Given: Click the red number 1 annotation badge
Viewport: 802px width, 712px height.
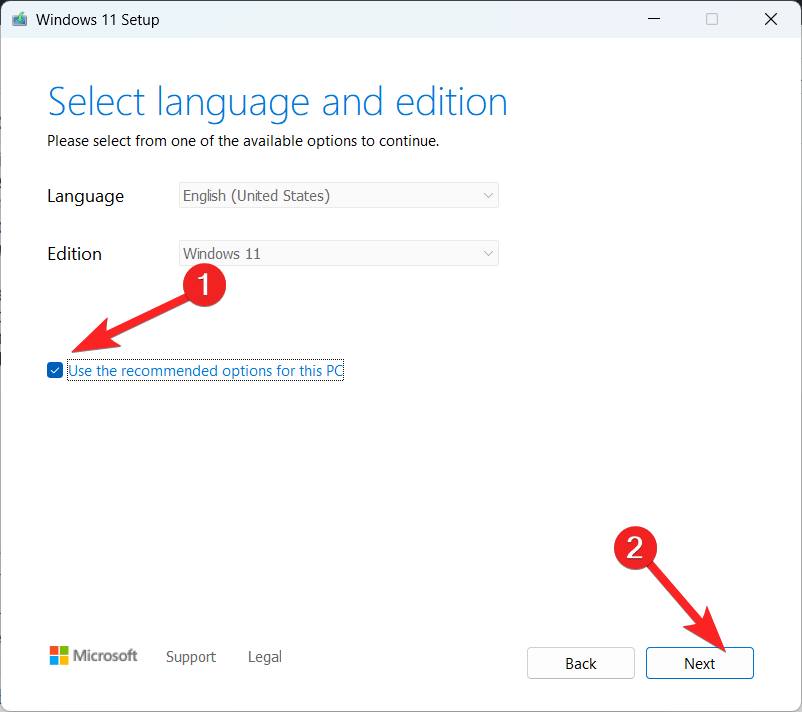Looking at the screenshot, I should [x=204, y=284].
